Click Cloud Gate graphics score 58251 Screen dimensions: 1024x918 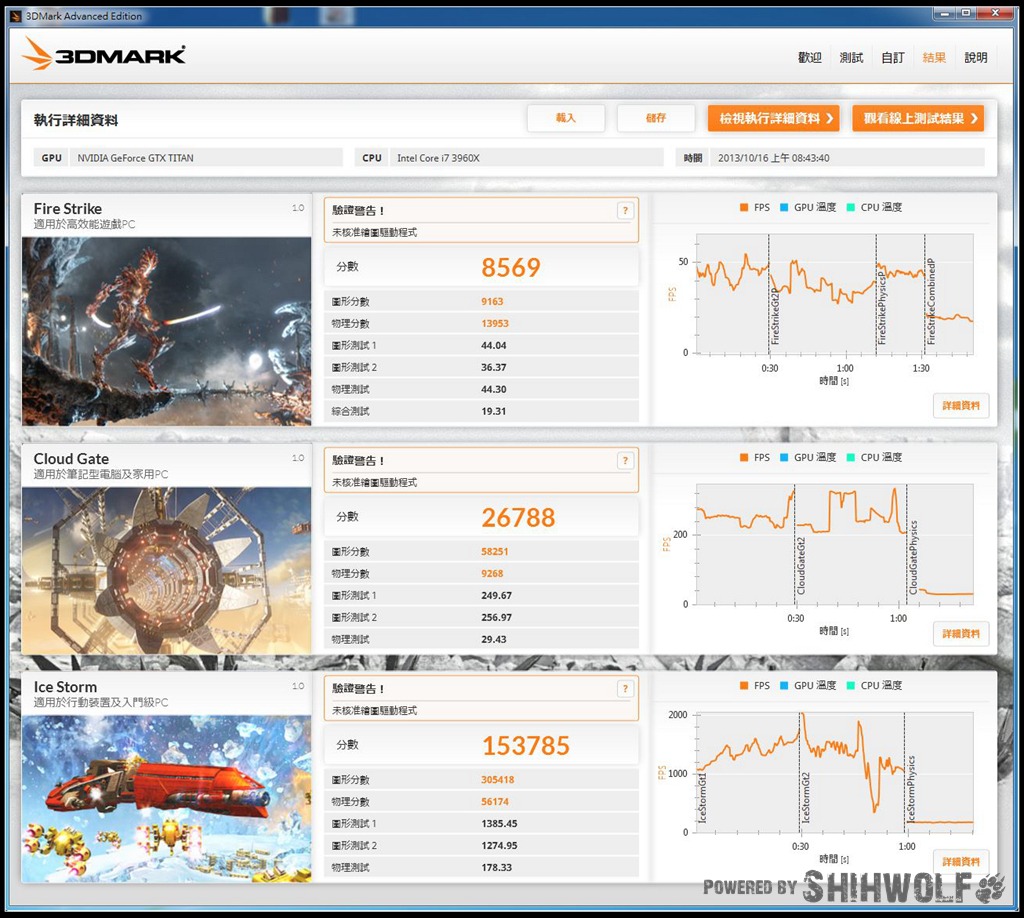[x=494, y=551]
